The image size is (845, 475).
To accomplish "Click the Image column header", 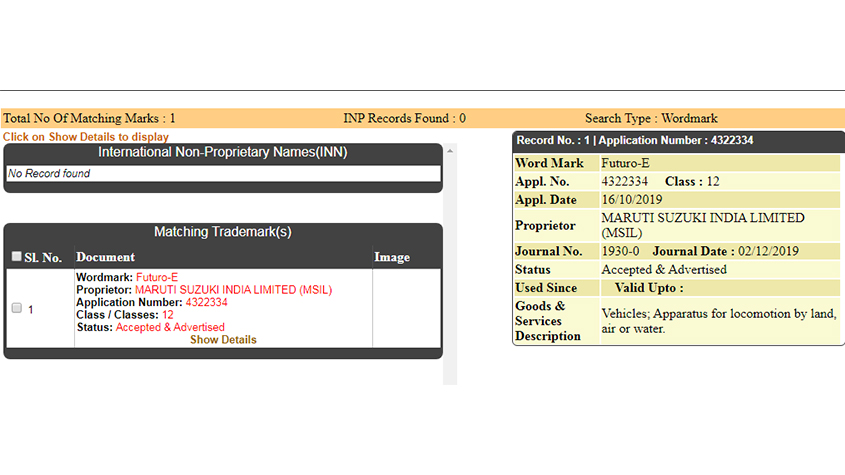I will pyautogui.click(x=392, y=257).
